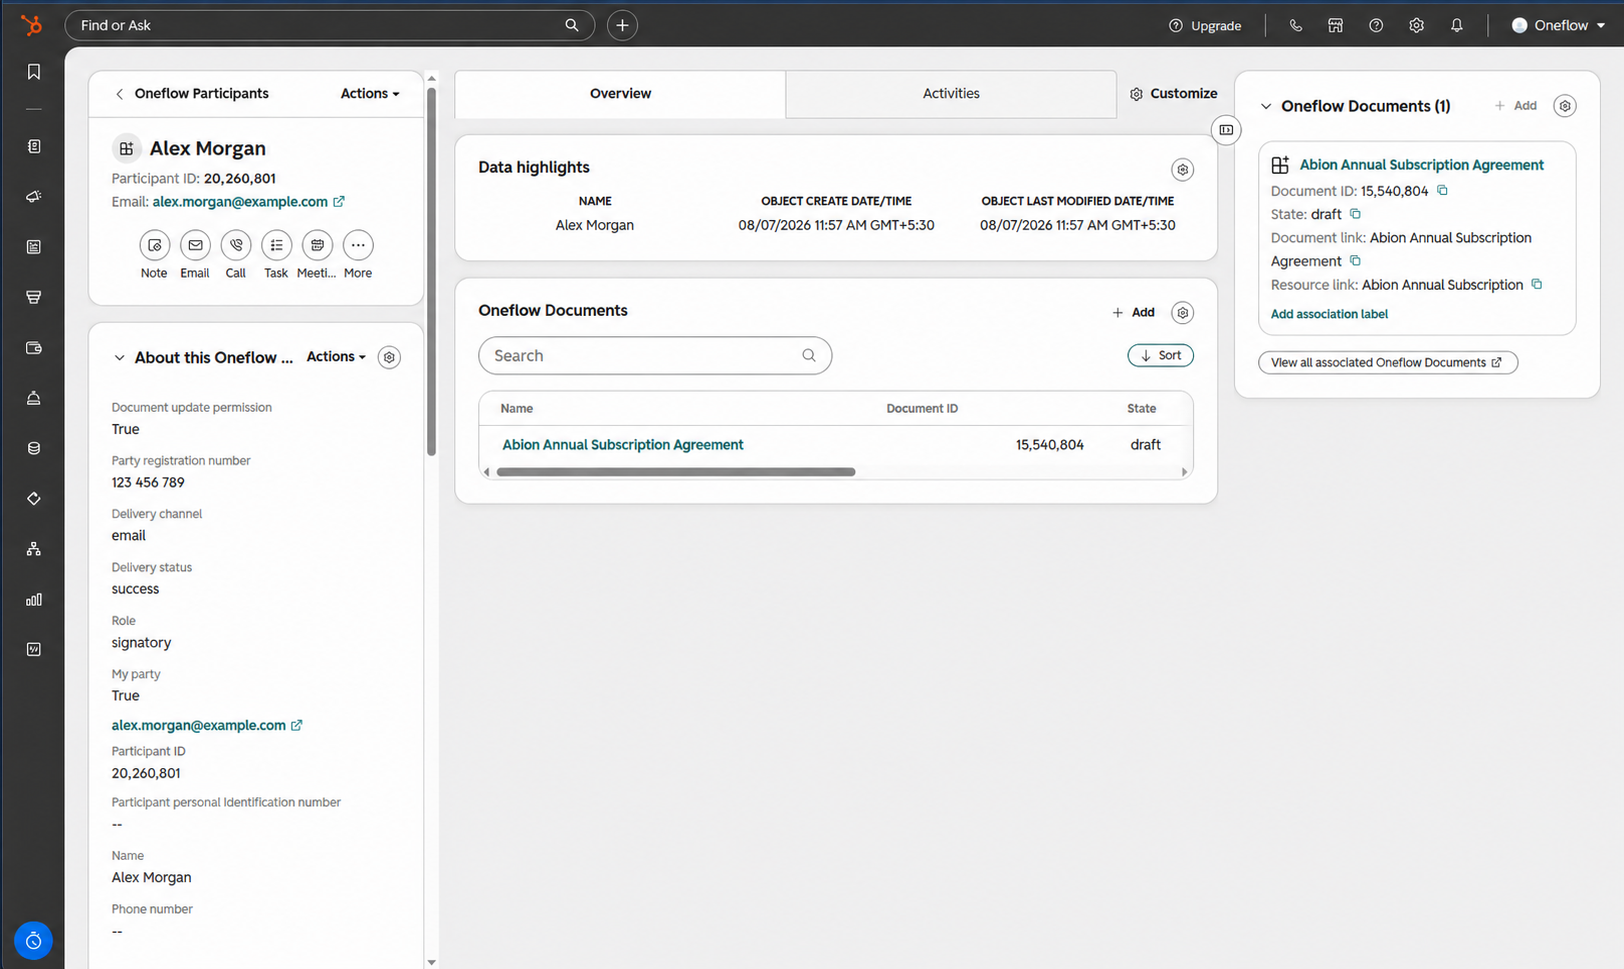Select the Delivery channel value email

point(129,536)
